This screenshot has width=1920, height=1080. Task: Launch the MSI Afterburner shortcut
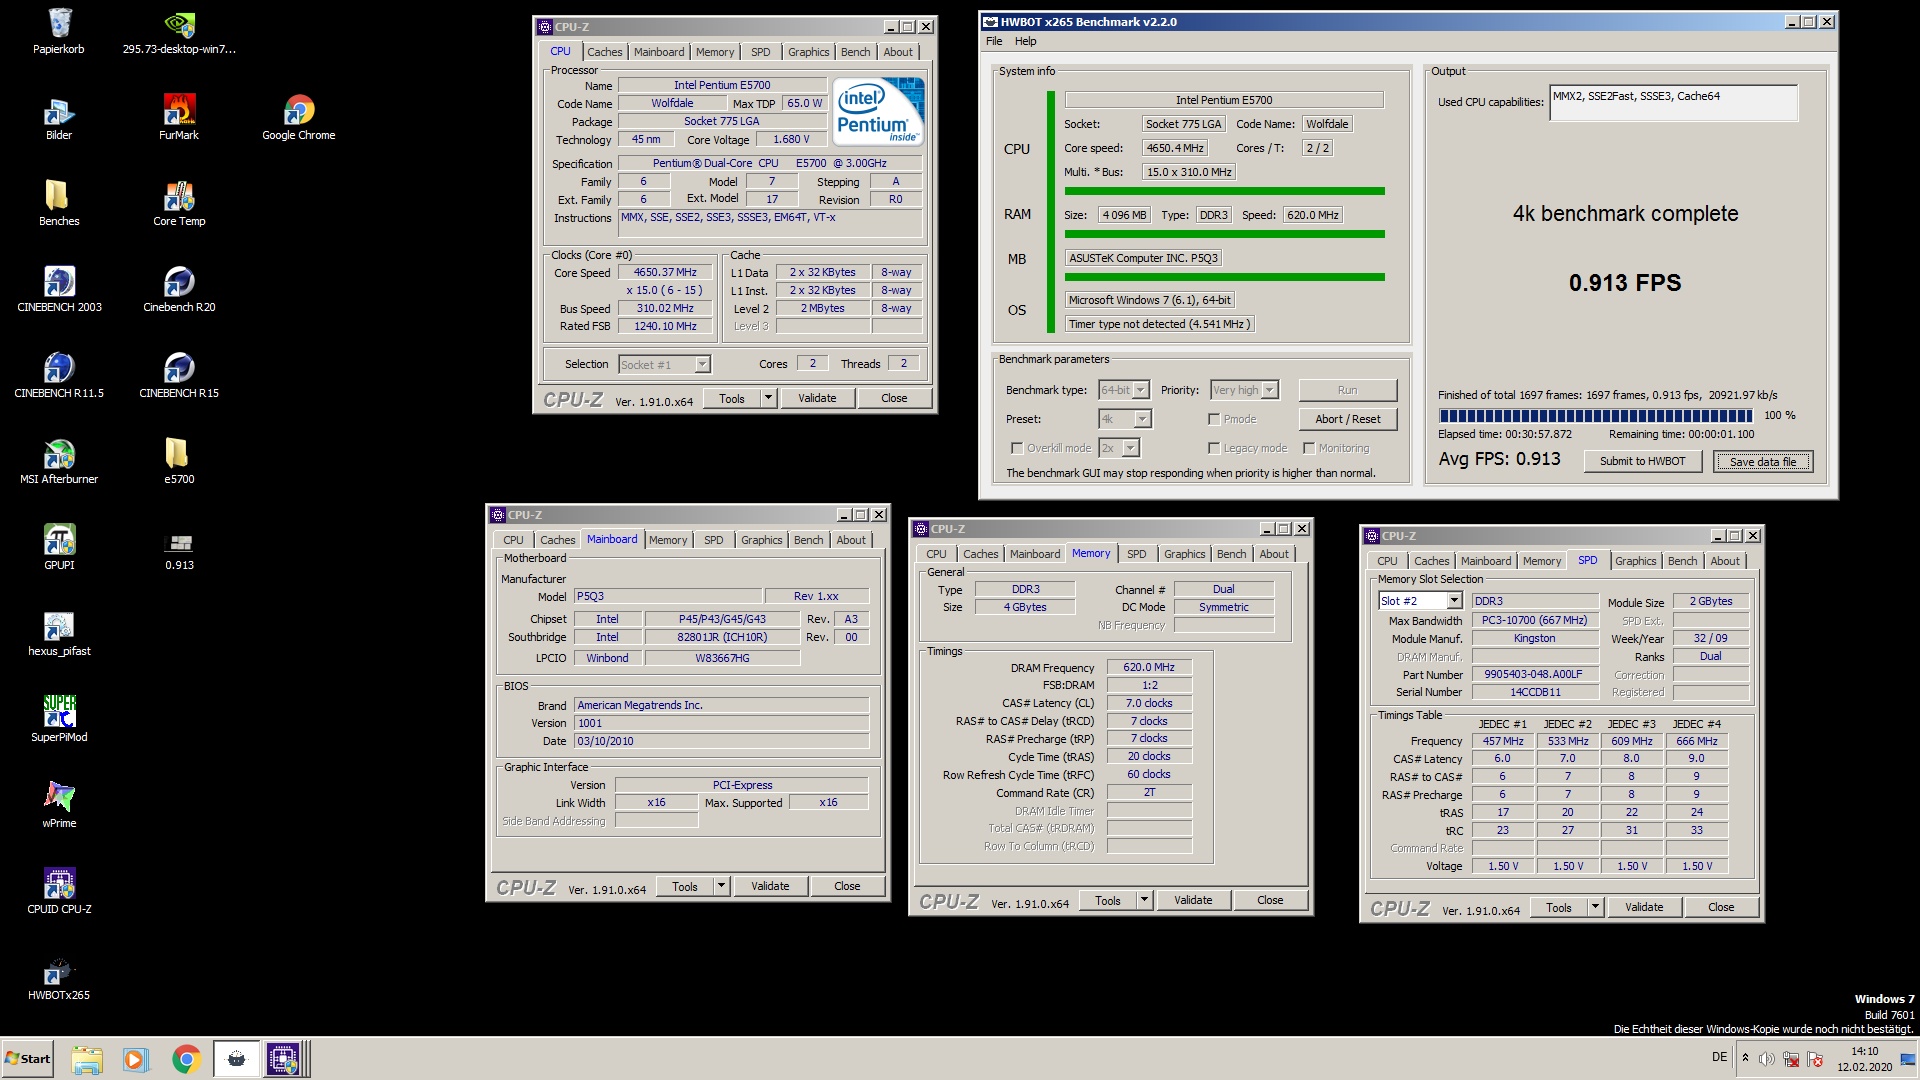pos(59,460)
